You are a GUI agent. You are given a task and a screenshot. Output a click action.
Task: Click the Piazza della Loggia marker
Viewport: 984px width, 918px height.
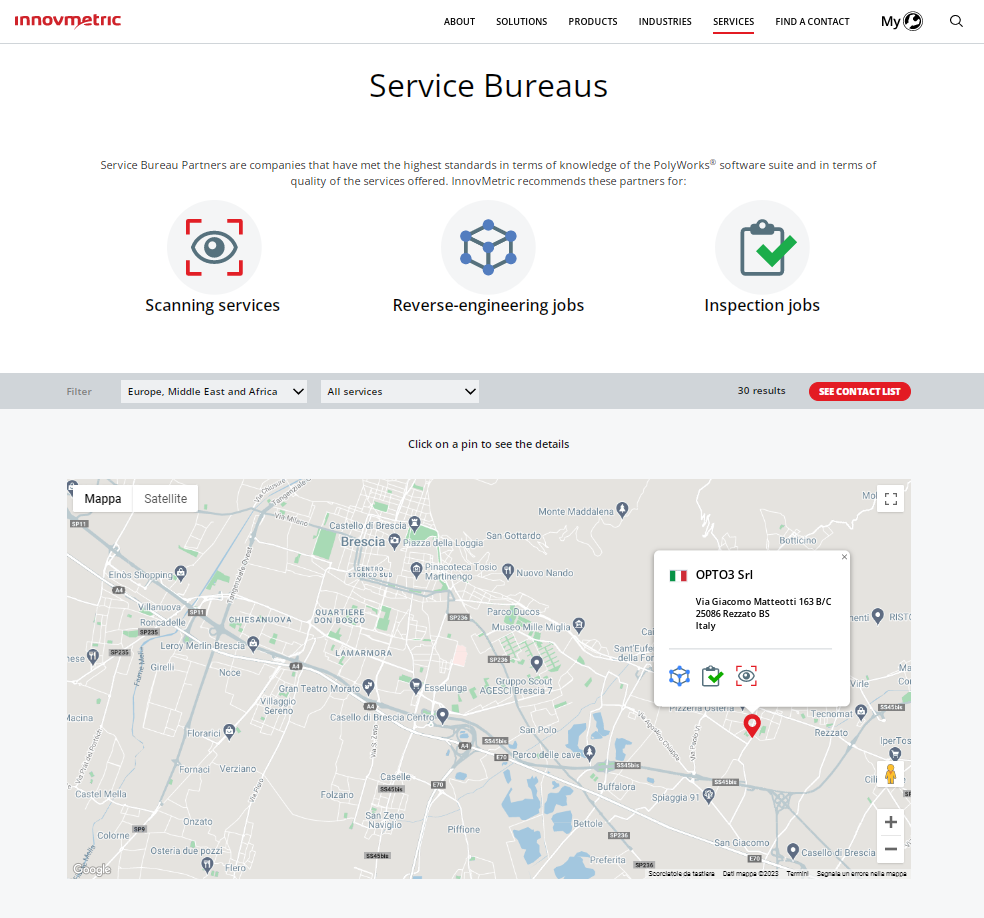(394, 541)
